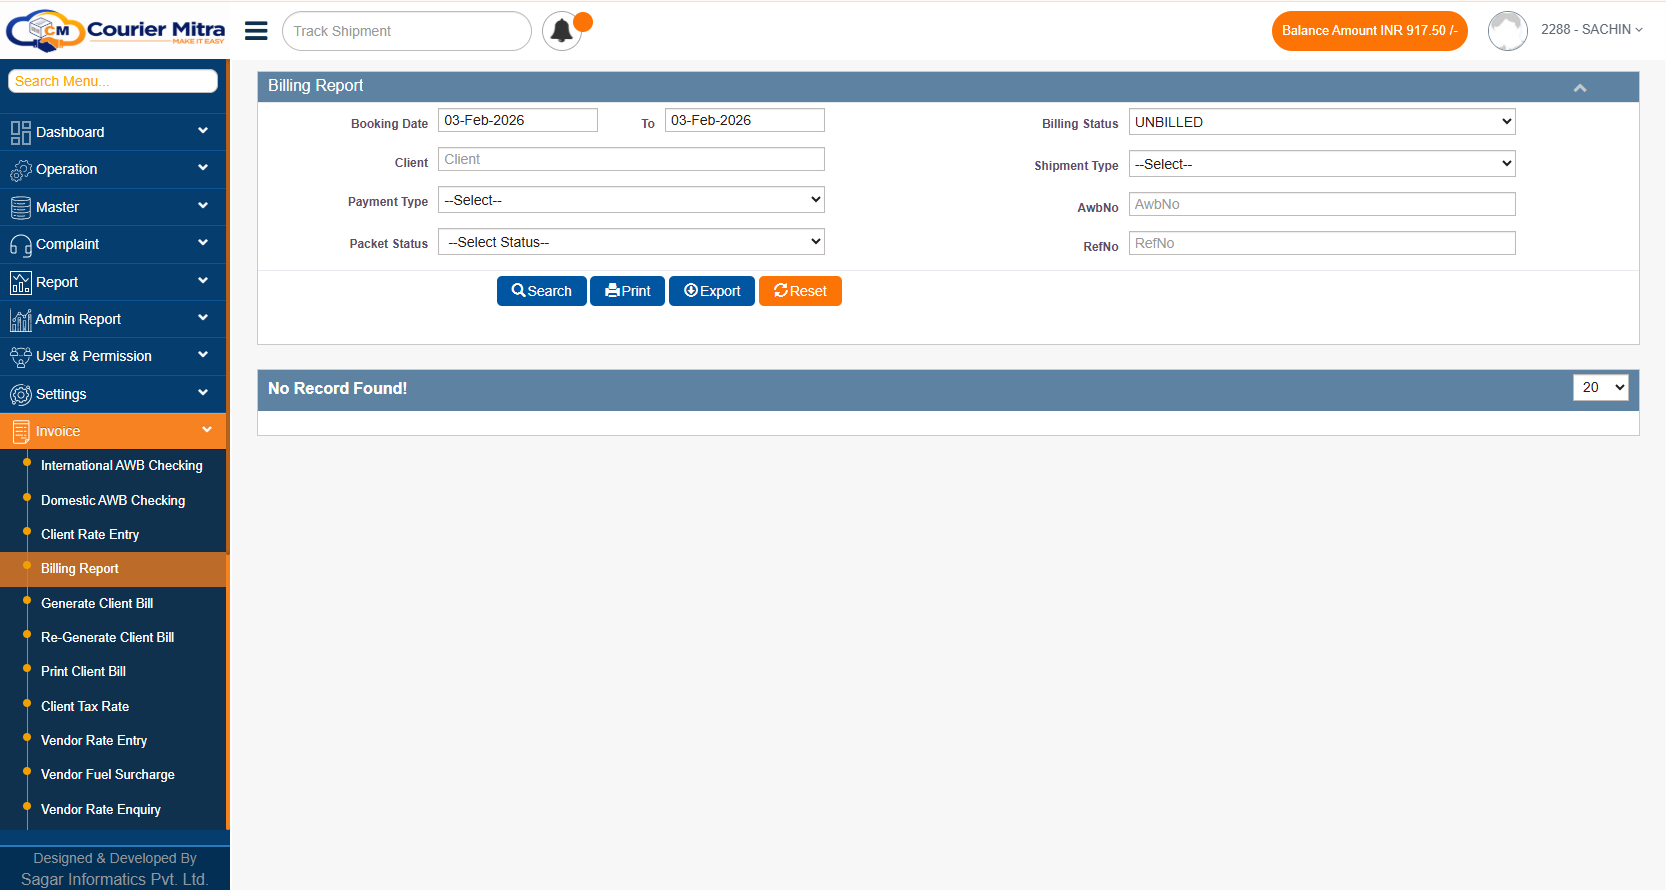
Task: Open International AWB Checking
Action: (121, 466)
